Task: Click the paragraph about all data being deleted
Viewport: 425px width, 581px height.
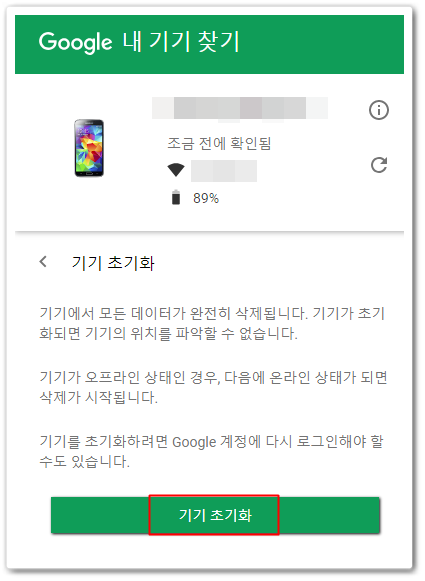Action: pos(212,323)
